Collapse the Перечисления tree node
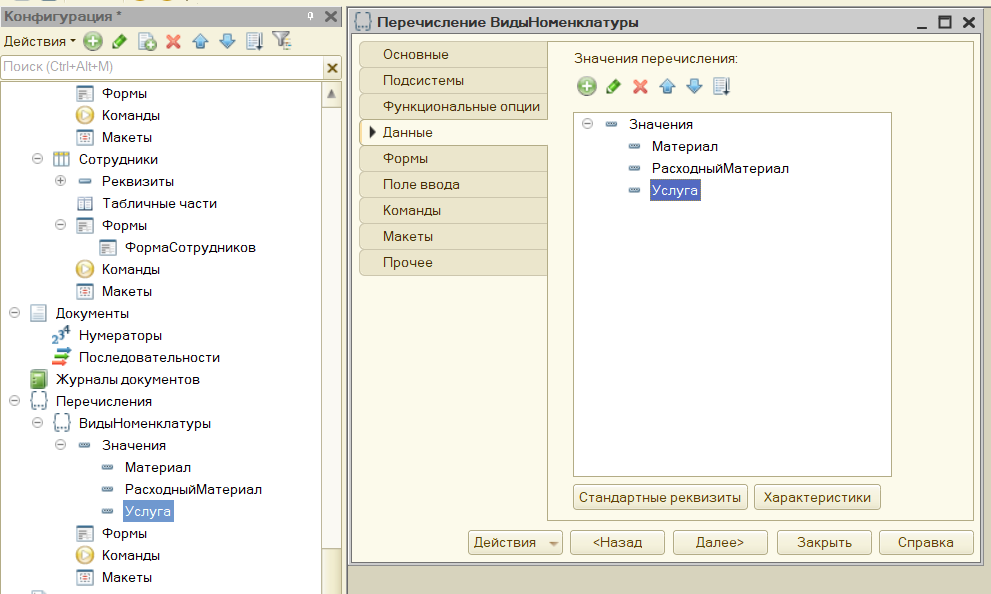The image size is (991, 594). pyautogui.click(x=15, y=401)
